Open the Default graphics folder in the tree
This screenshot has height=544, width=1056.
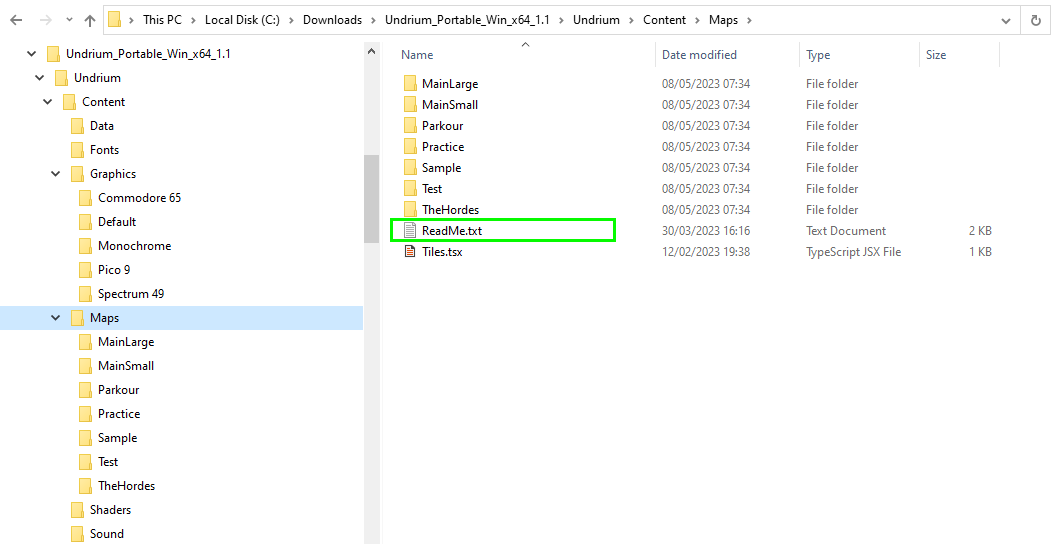coord(117,222)
